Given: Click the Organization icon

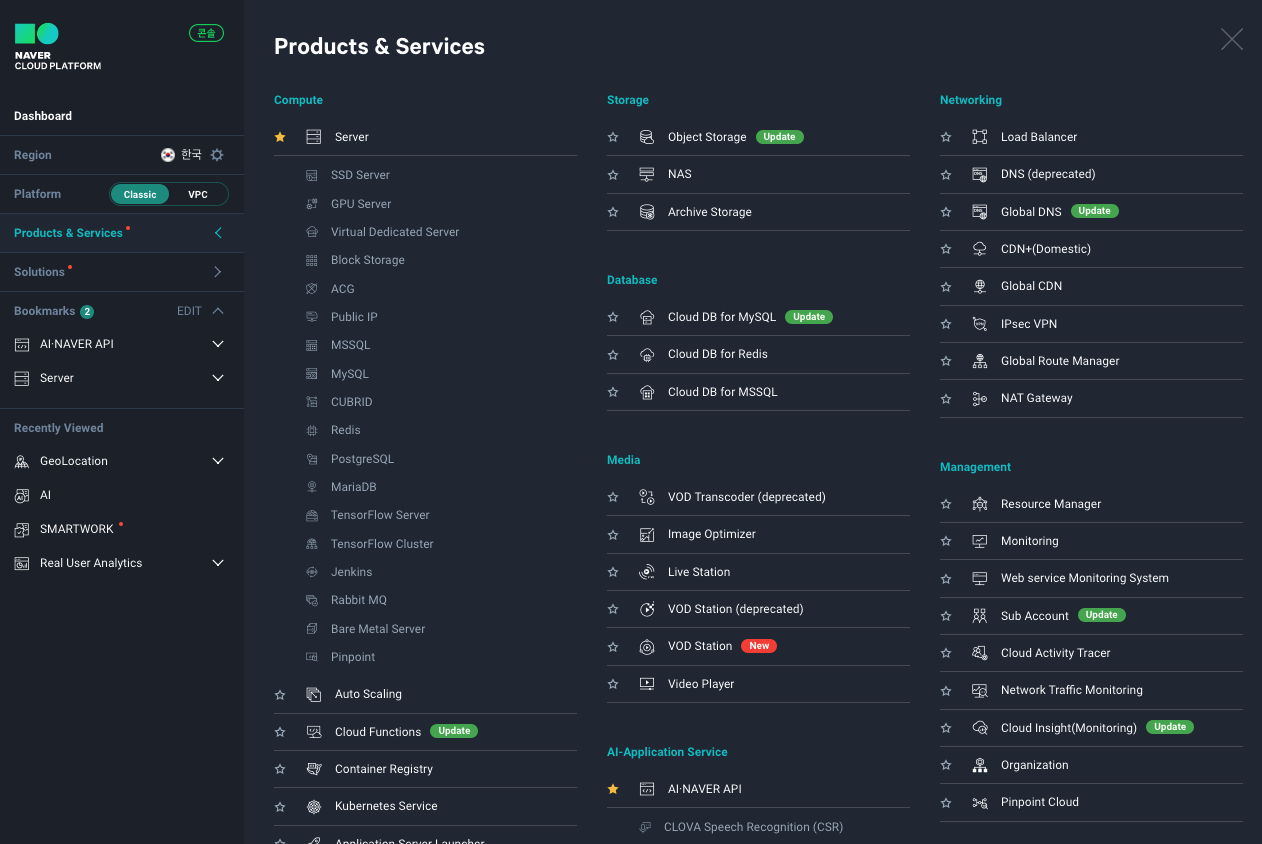Looking at the screenshot, I should pyautogui.click(x=980, y=765).
